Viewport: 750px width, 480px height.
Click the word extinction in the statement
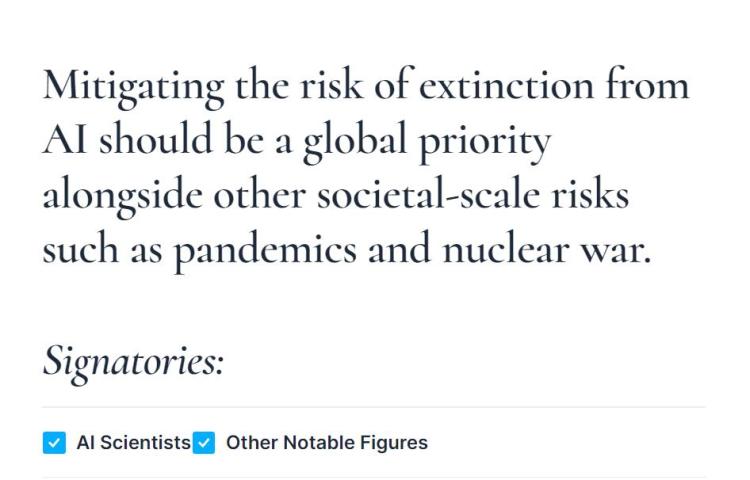(505, 87)
